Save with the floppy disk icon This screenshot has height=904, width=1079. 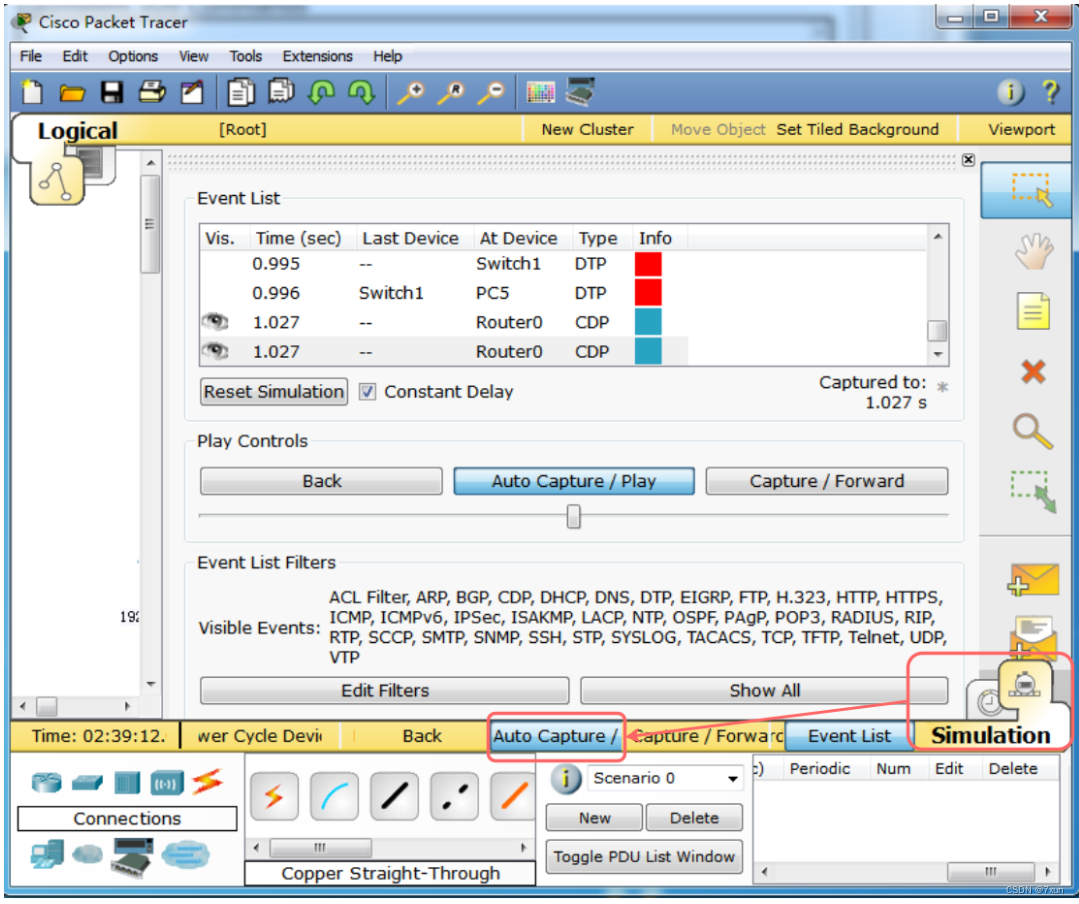[111, 92]
